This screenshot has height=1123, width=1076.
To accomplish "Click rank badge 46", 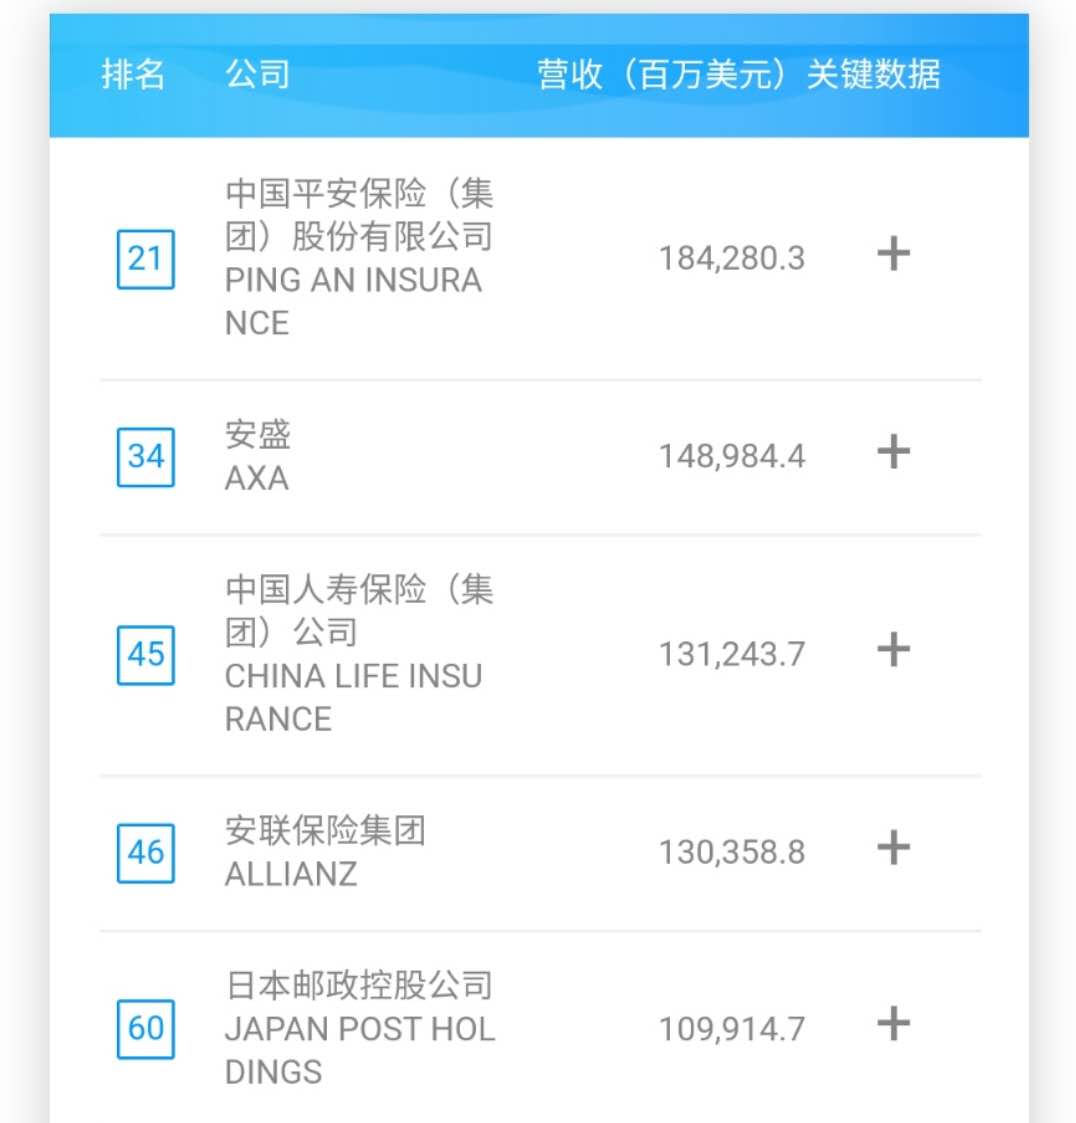I will [x=145, y=852].
